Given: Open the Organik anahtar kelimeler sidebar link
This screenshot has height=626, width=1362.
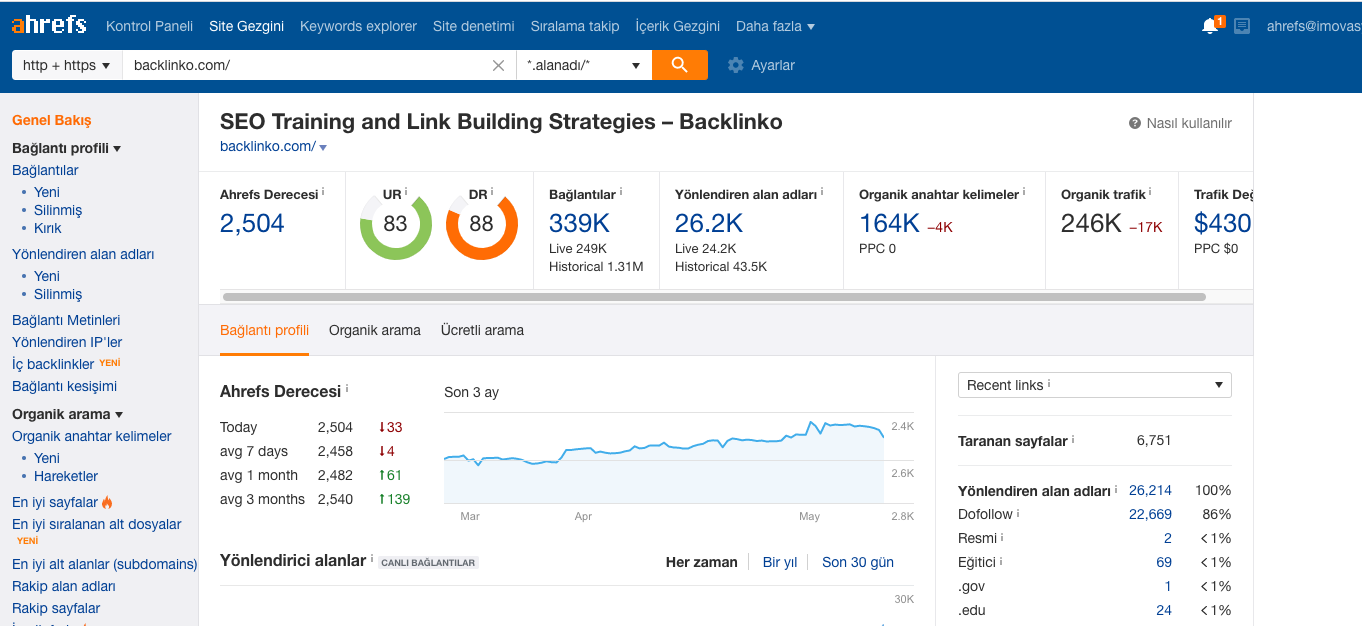Looking at the screenshot, I should click(92, 436).
